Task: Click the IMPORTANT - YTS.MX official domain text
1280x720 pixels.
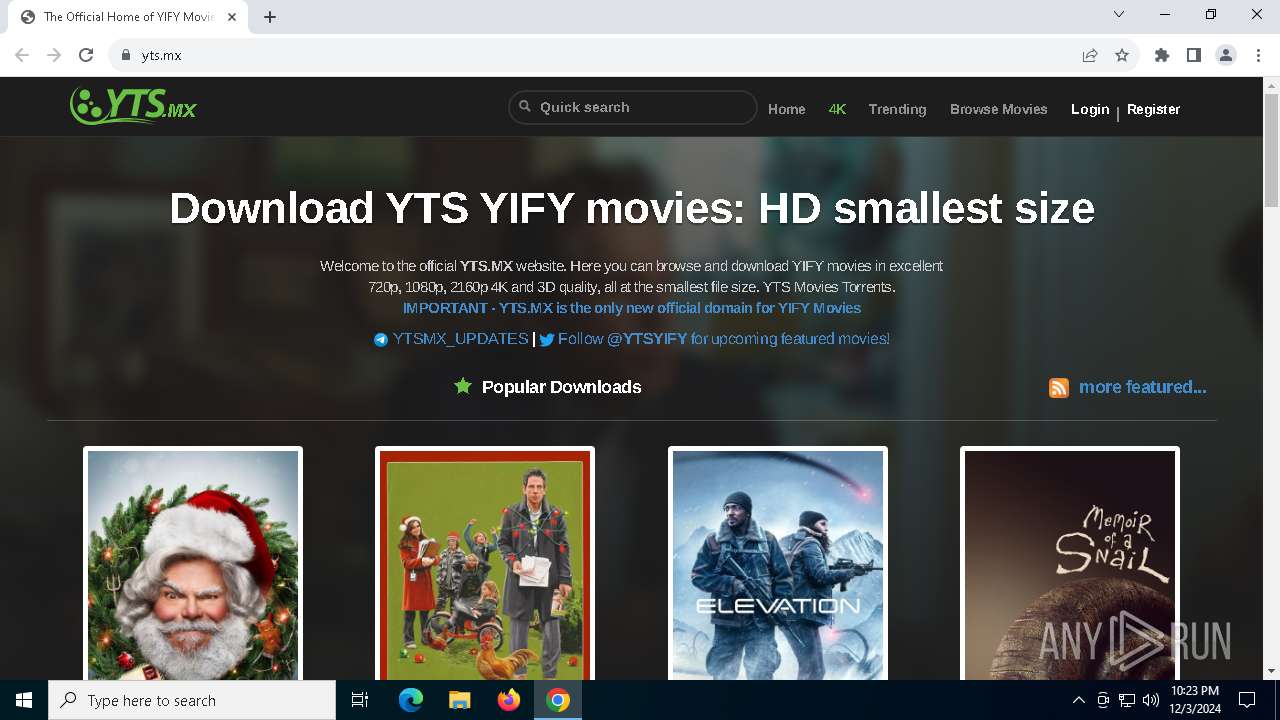Action: [x=632, y=308]
